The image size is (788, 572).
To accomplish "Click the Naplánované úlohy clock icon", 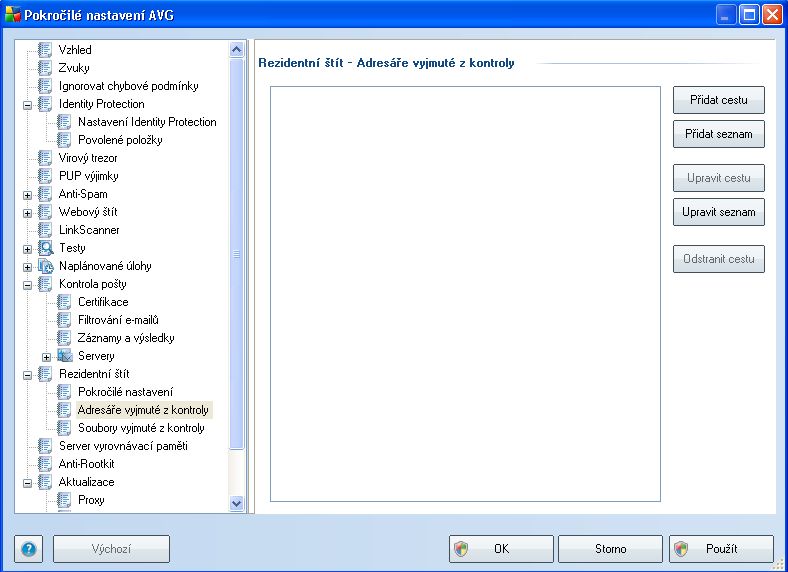I will [46, 266].
